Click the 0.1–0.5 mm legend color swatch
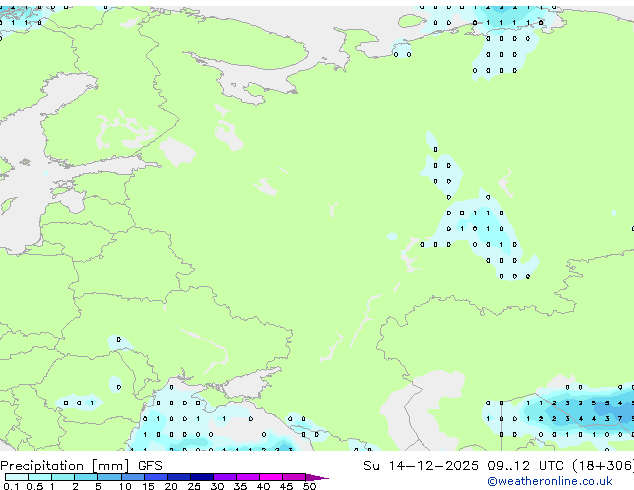The image size is (634, 490). coord(17,477)
